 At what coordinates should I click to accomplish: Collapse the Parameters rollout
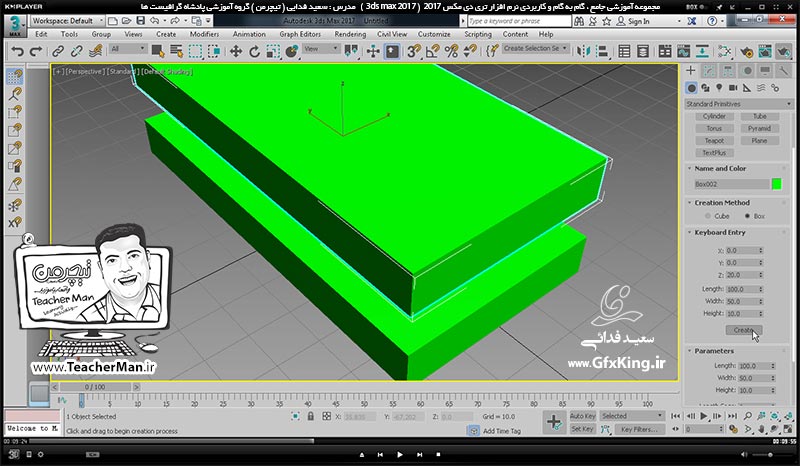pos(714,351)
